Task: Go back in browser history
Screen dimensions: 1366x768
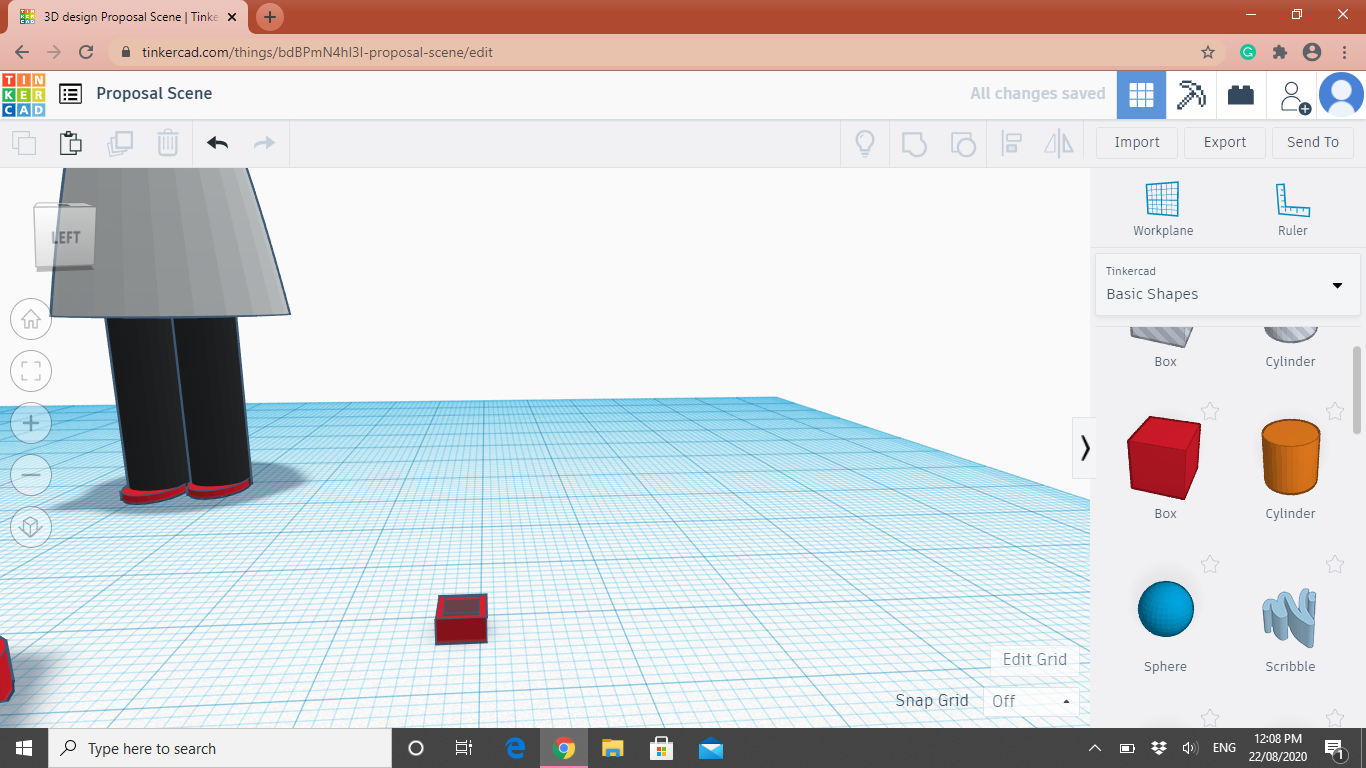Action: pos(22,52)
